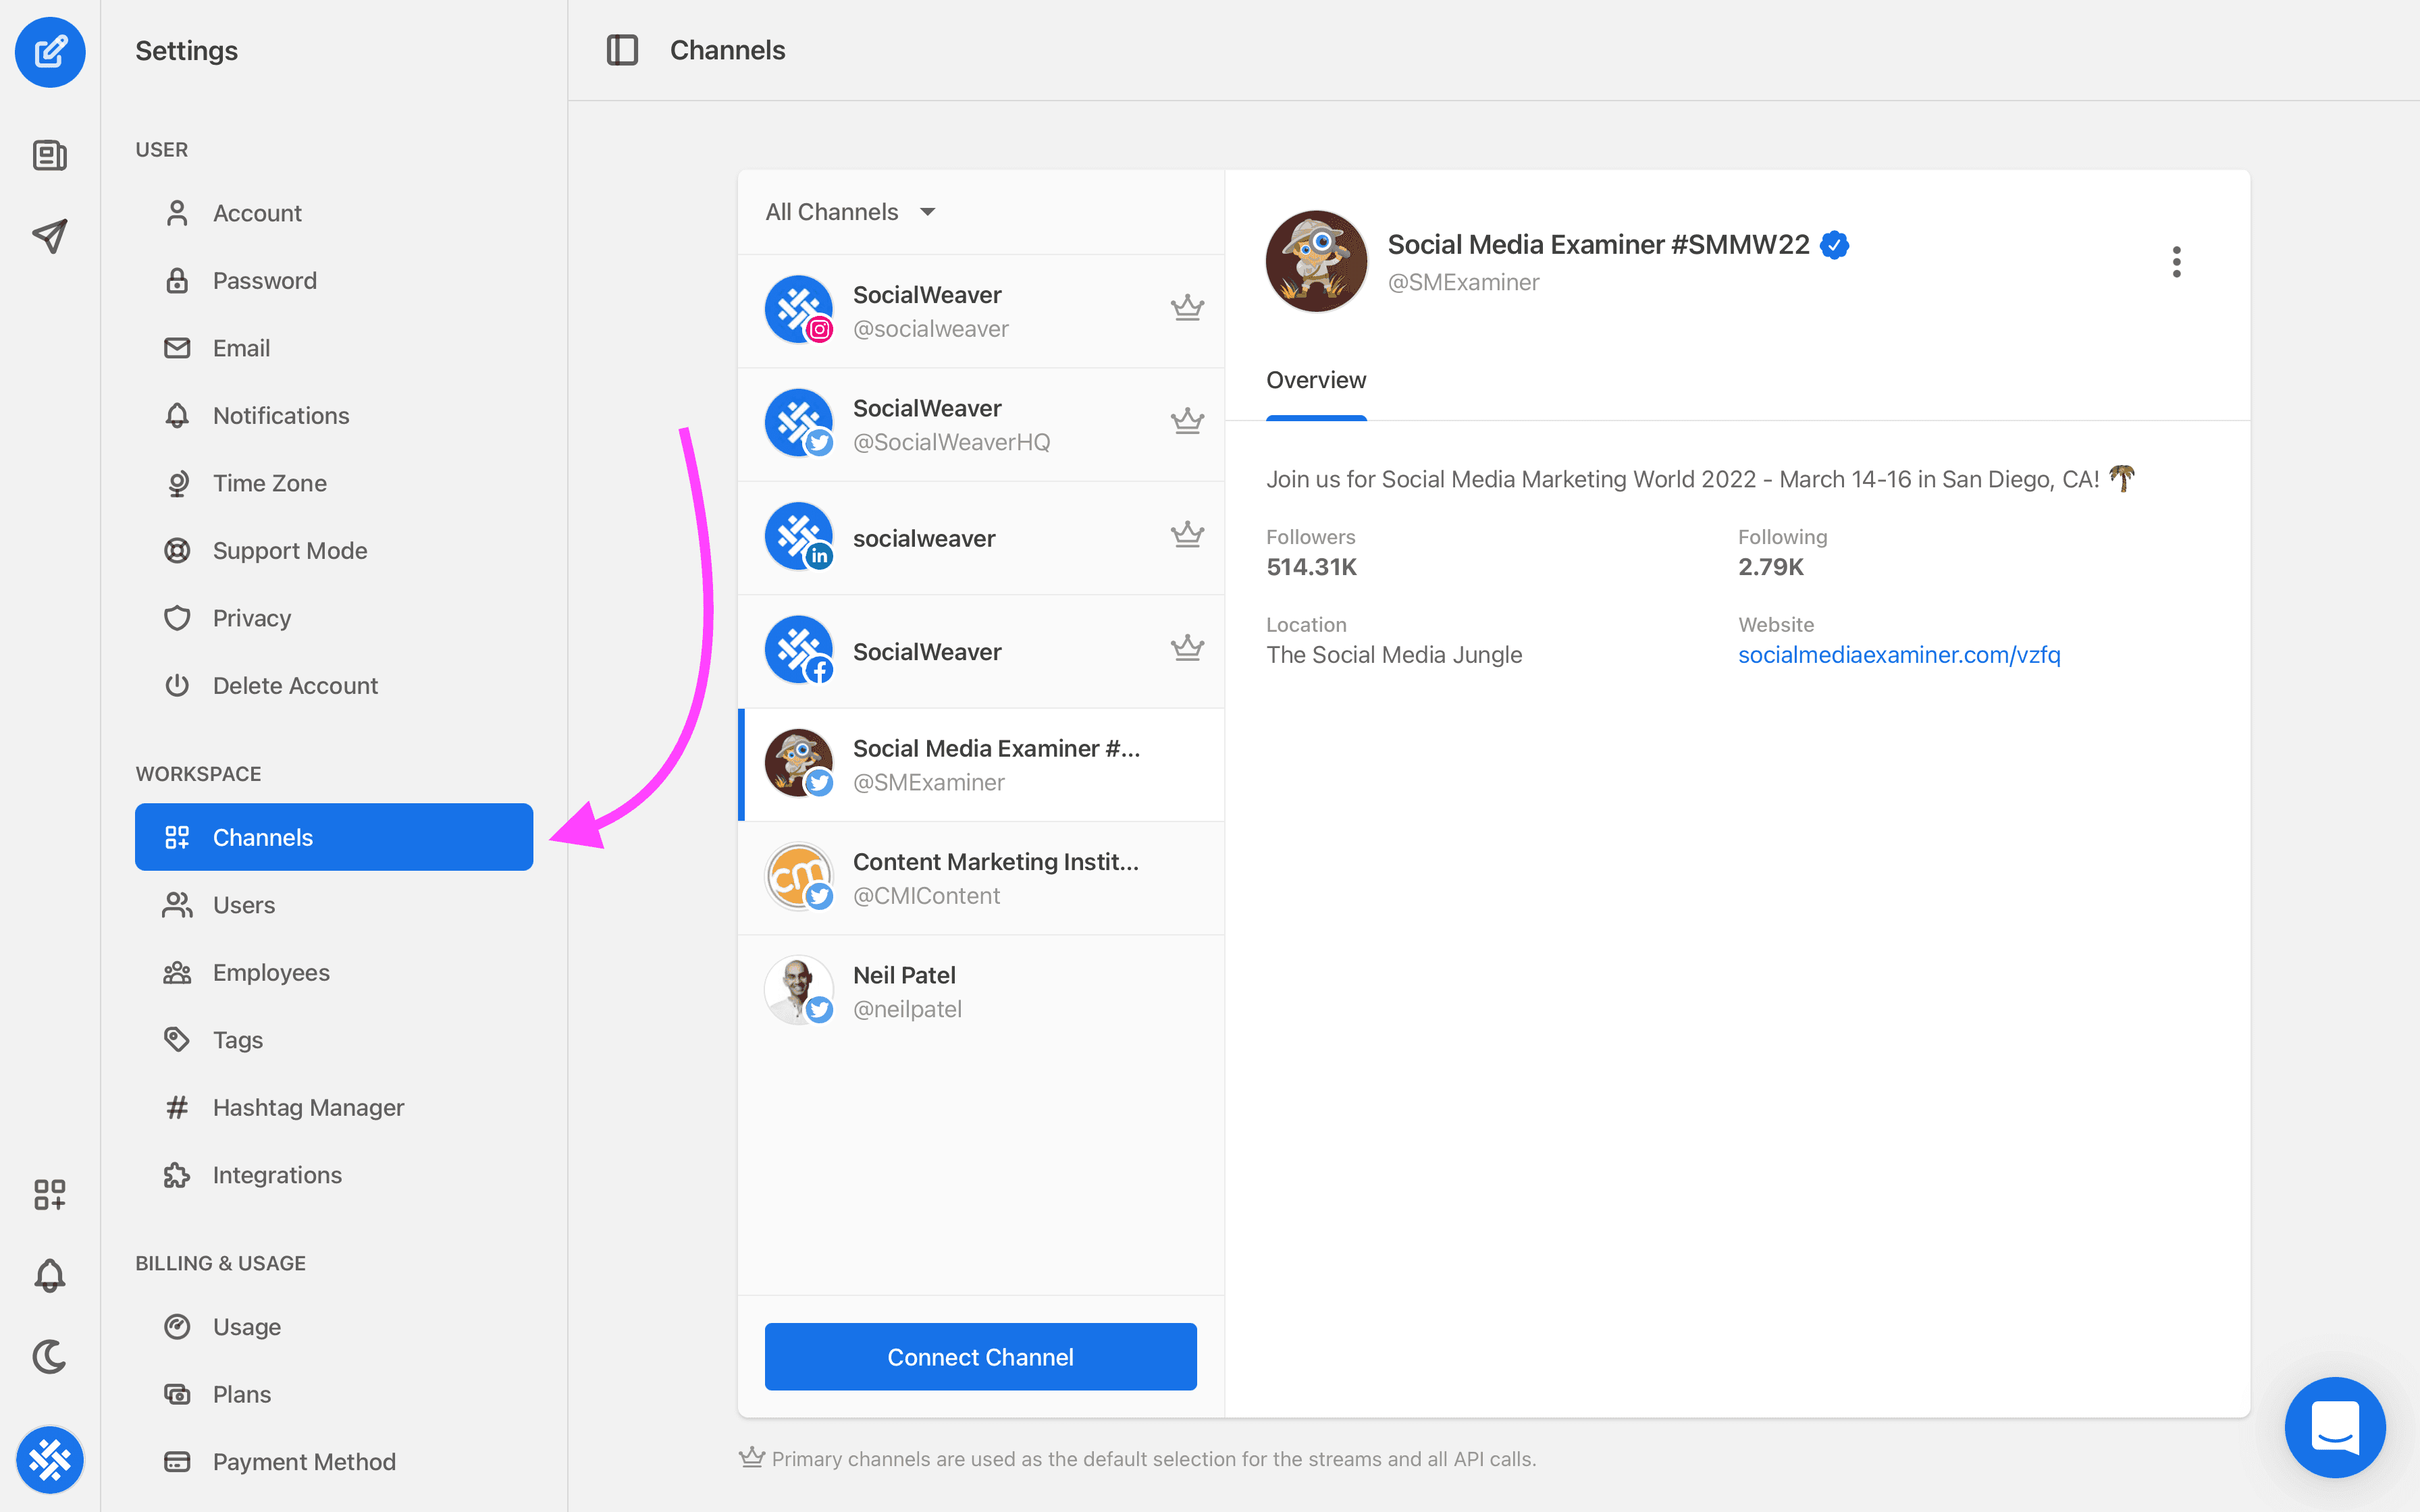Image resolution: width=2420 pixels, height=1512 pixels.
Task: Open Usage under Billing & Usage
Action: point(334,1327)
